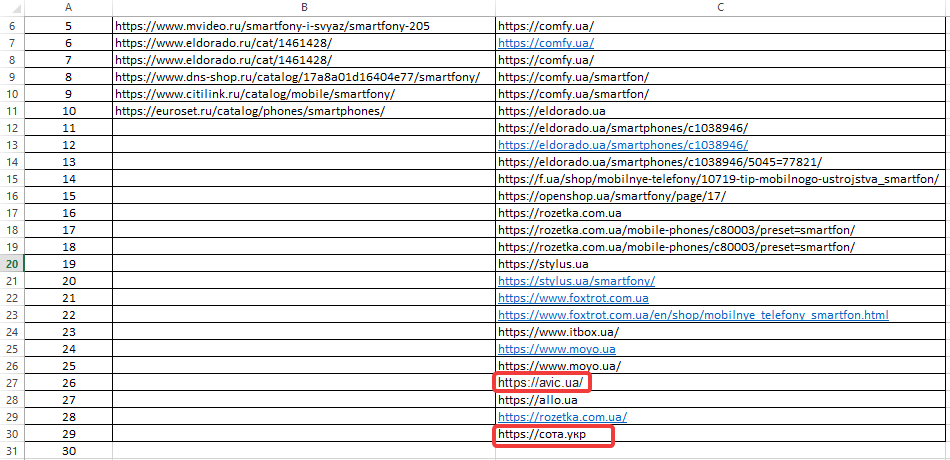
Task: Open blue eldorado.ua/smartphones/c1038946/ hyperlink in row 13
Action: (623, 145)
